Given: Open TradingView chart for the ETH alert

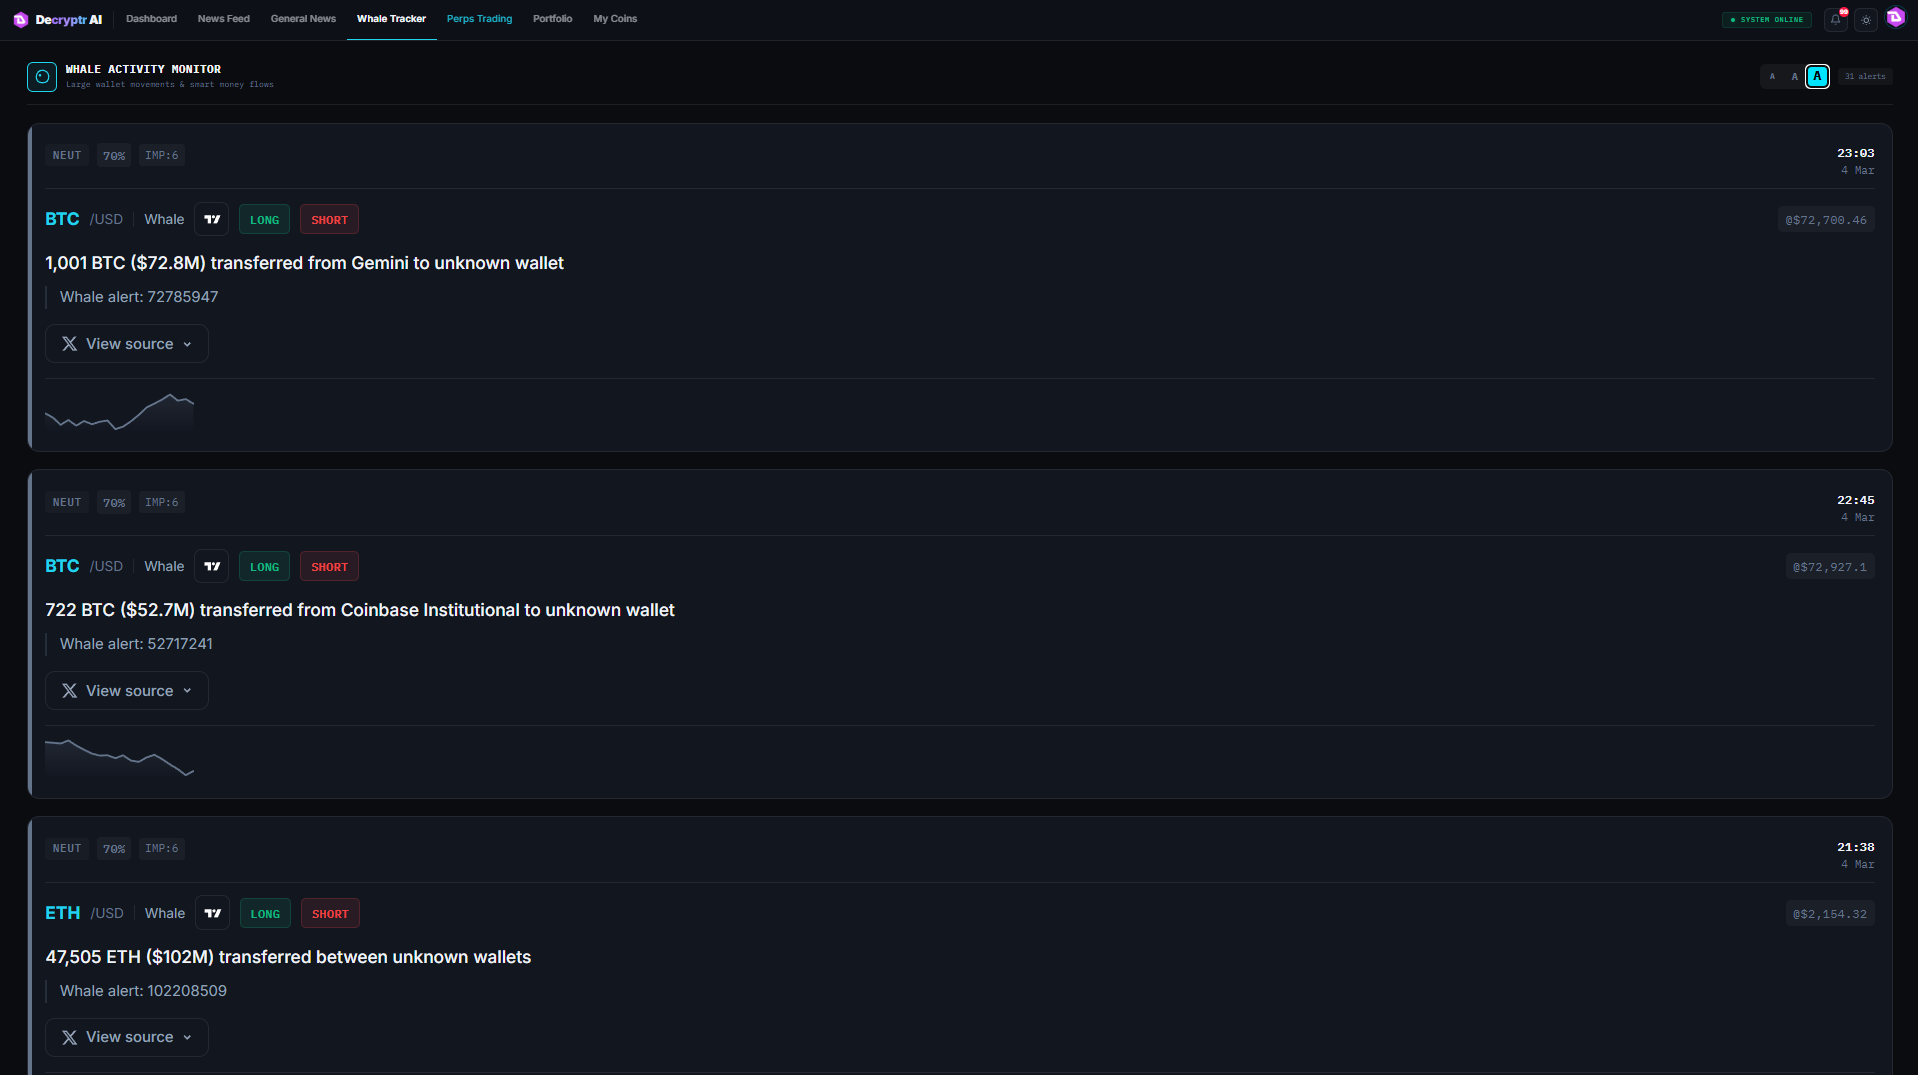Looking at the screenshot, I should tap(213, 914).
